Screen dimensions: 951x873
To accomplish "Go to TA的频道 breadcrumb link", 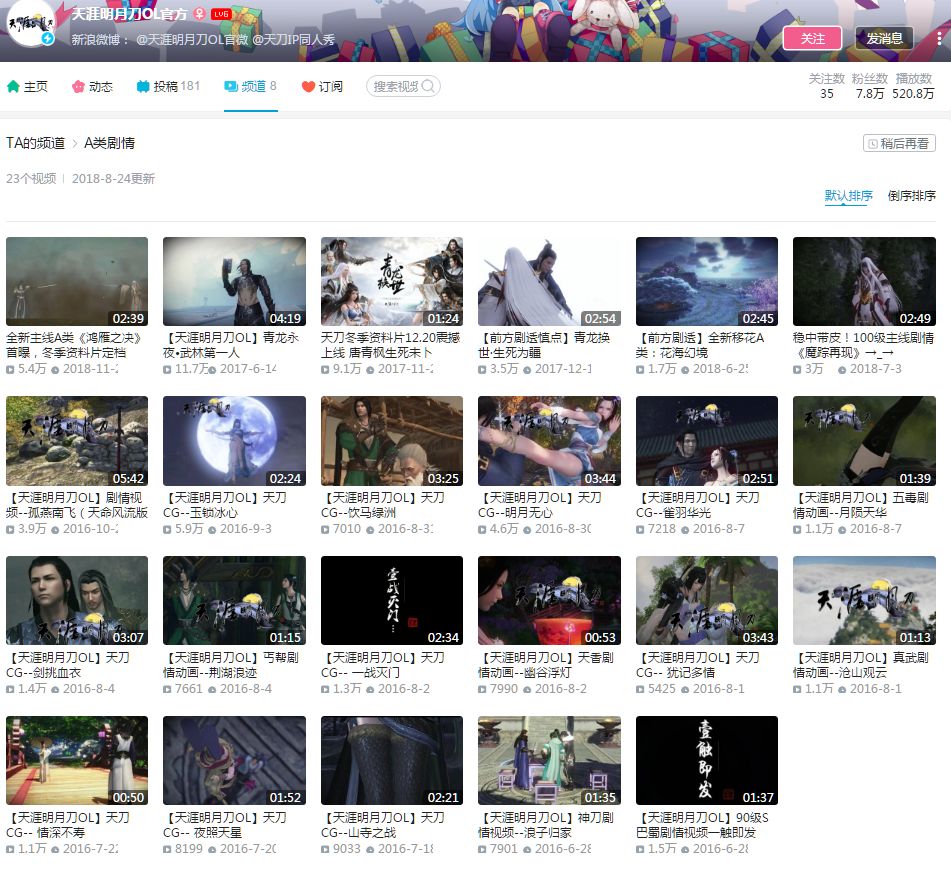I will [x=35, y=143].
